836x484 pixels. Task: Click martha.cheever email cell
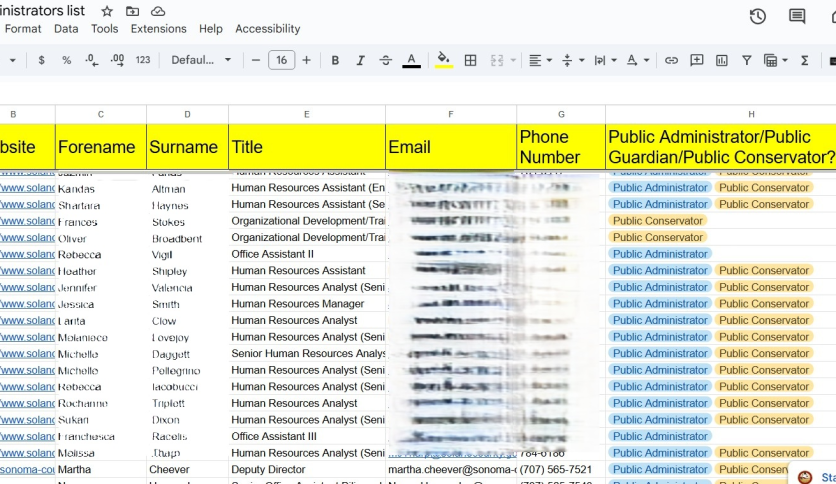[451, 470]
